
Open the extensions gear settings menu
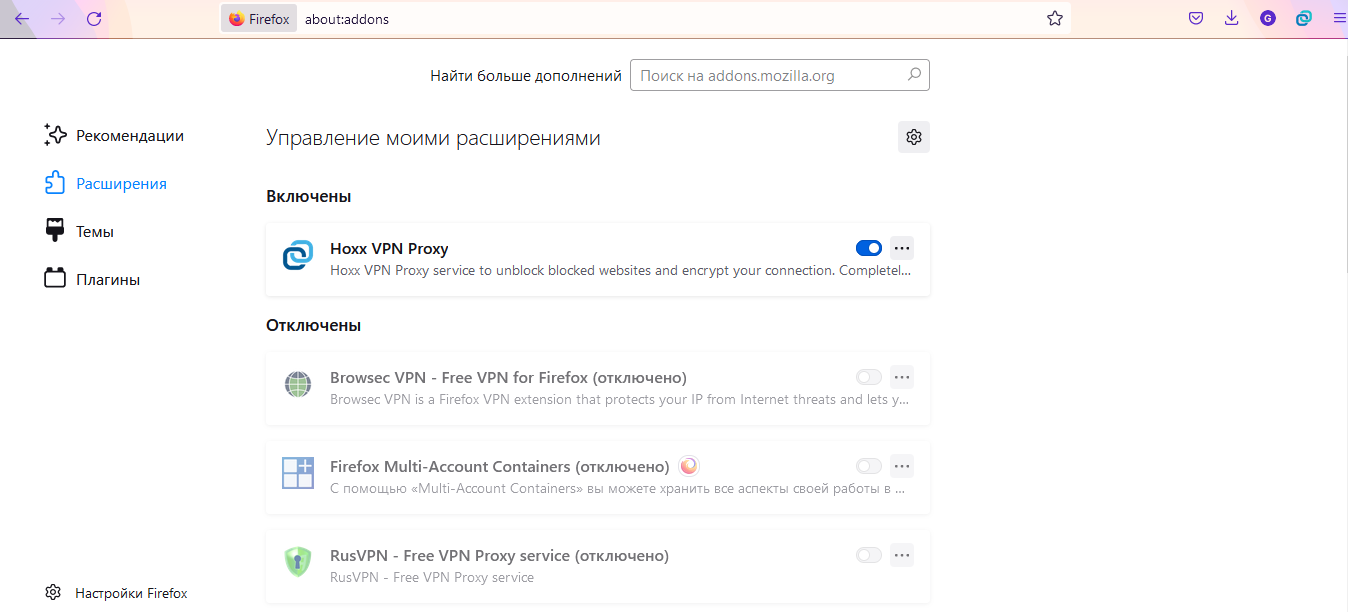point(914,137)
